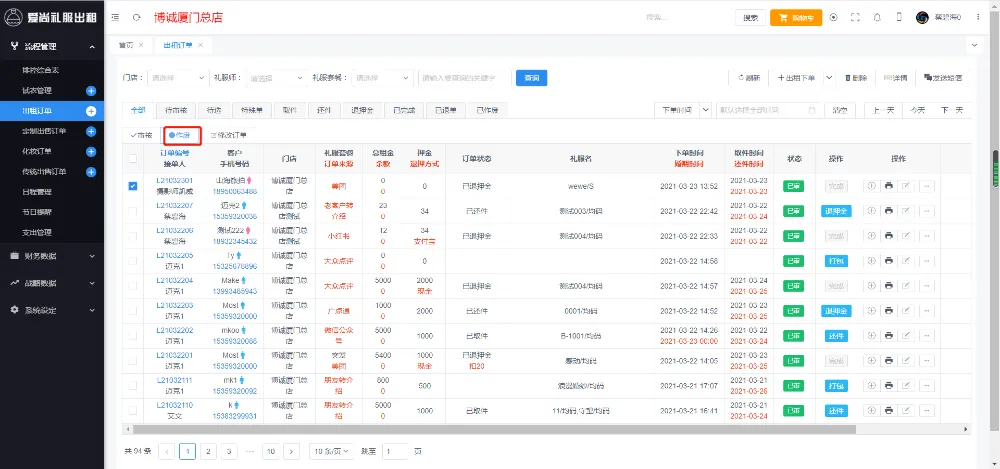Click the mobile phone icon in header

pos(899,17)
